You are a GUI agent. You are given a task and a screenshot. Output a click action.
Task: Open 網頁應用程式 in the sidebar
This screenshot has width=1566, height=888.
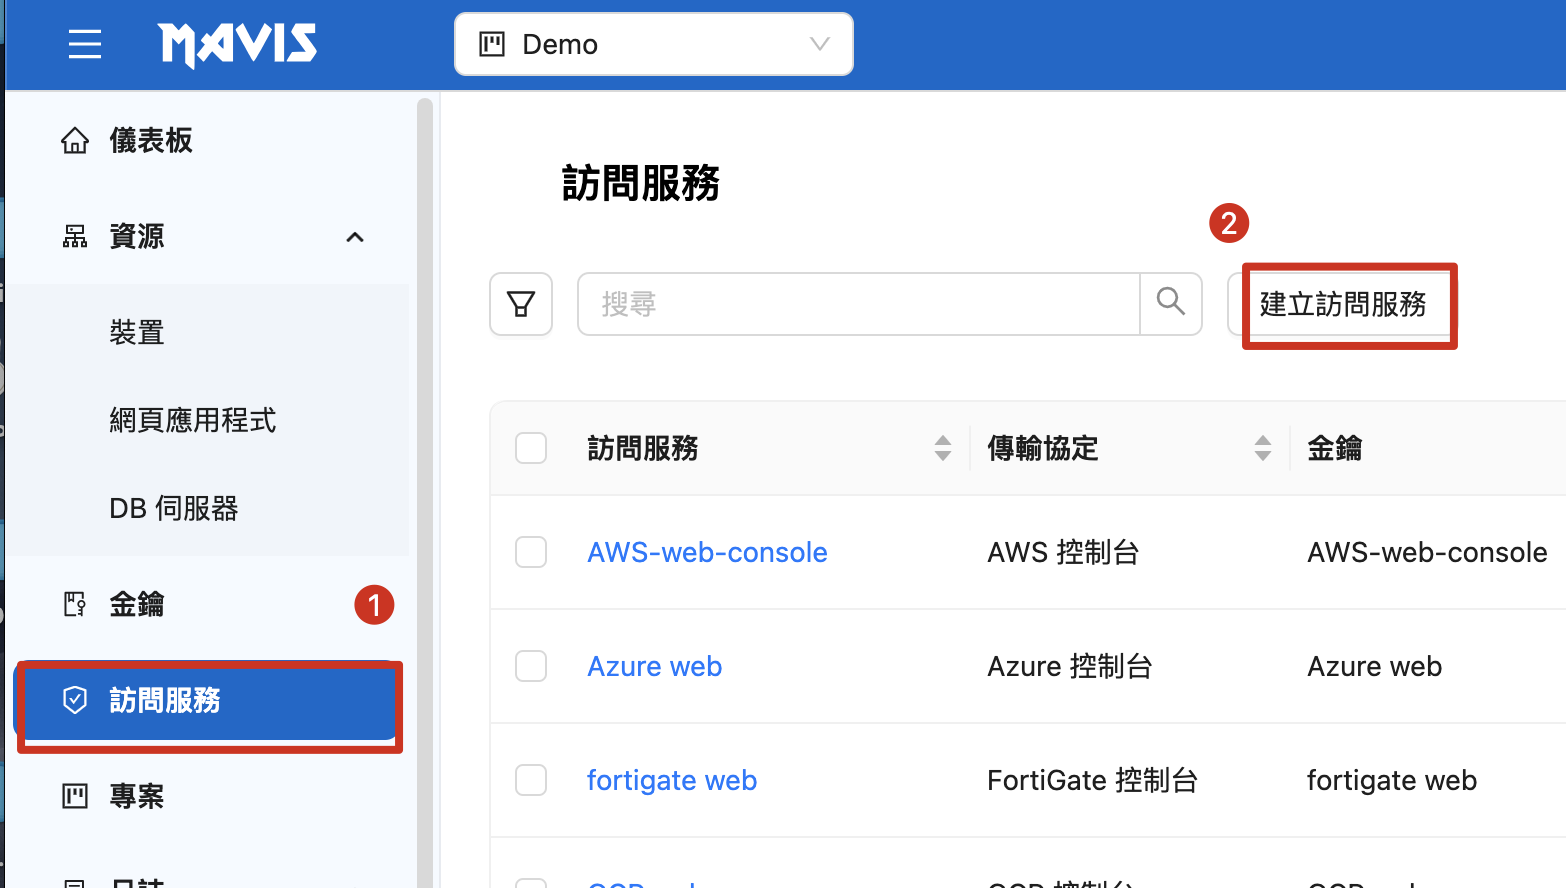tap(193, 420)
